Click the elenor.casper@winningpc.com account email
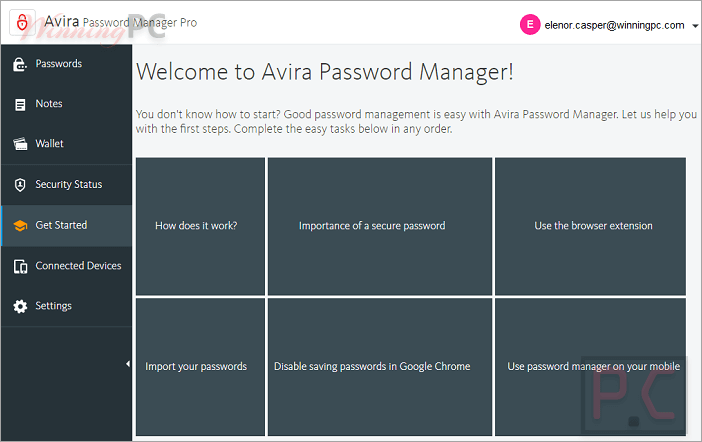 click(614, 26)
